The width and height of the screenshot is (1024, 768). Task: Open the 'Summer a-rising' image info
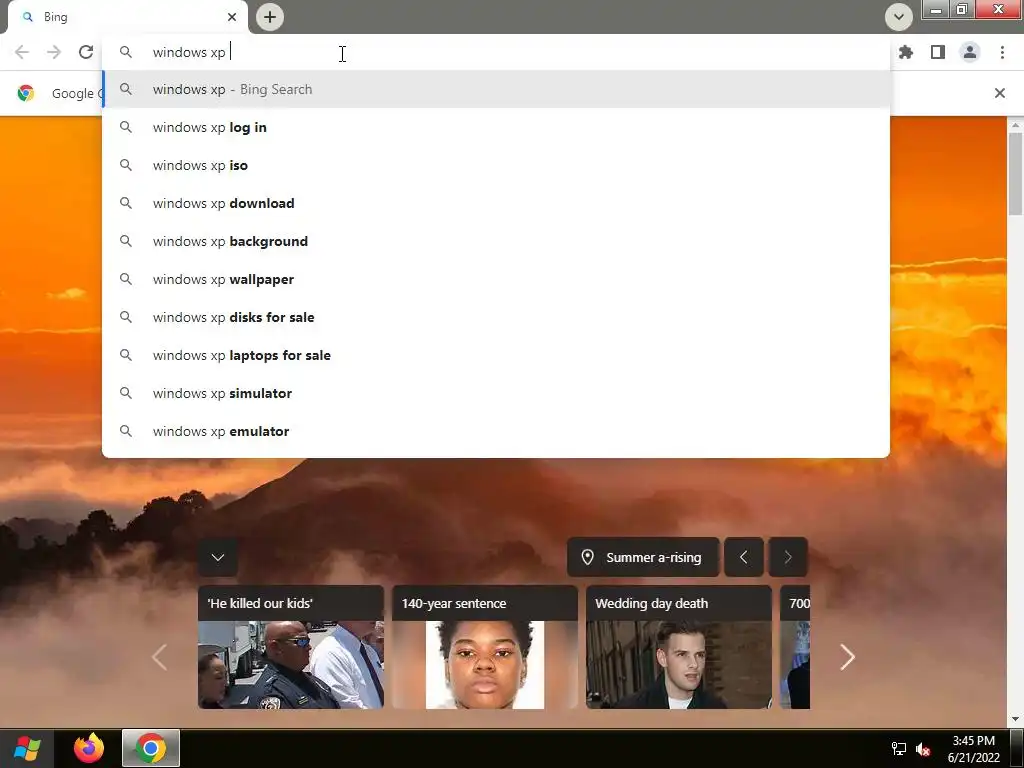643,557
